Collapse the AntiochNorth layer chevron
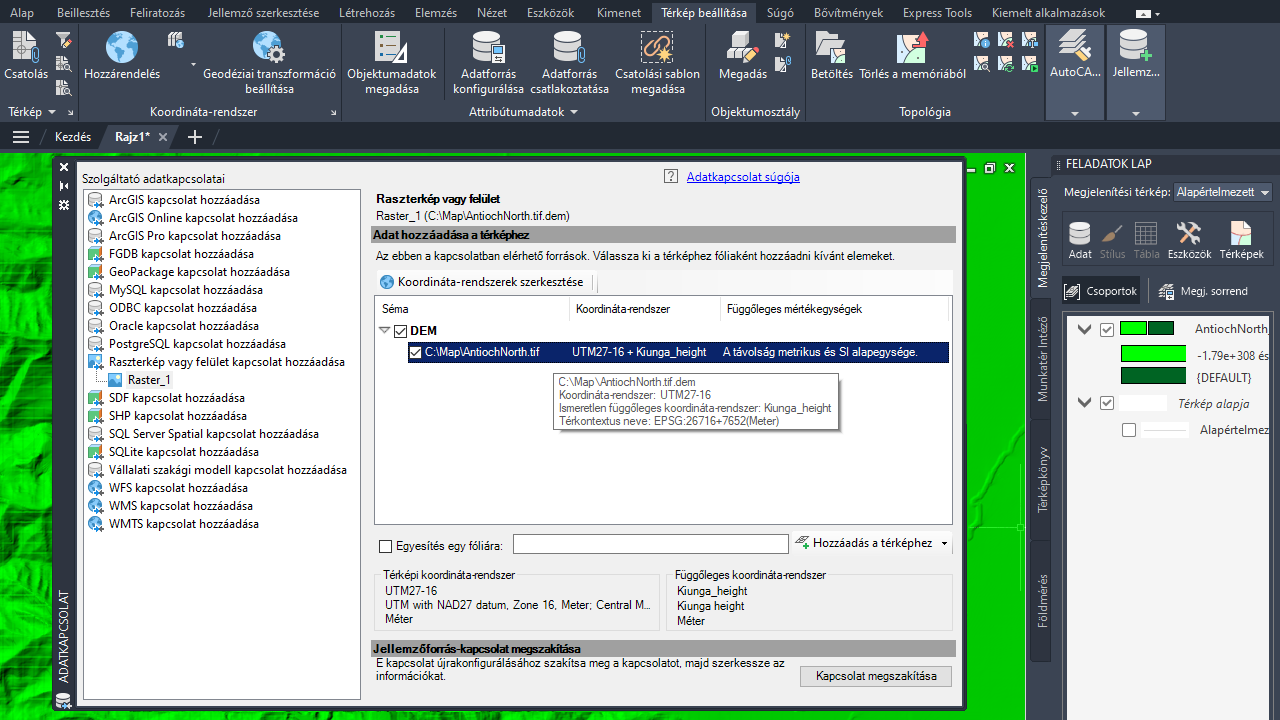1280x720 pixels. [1085, 329]
